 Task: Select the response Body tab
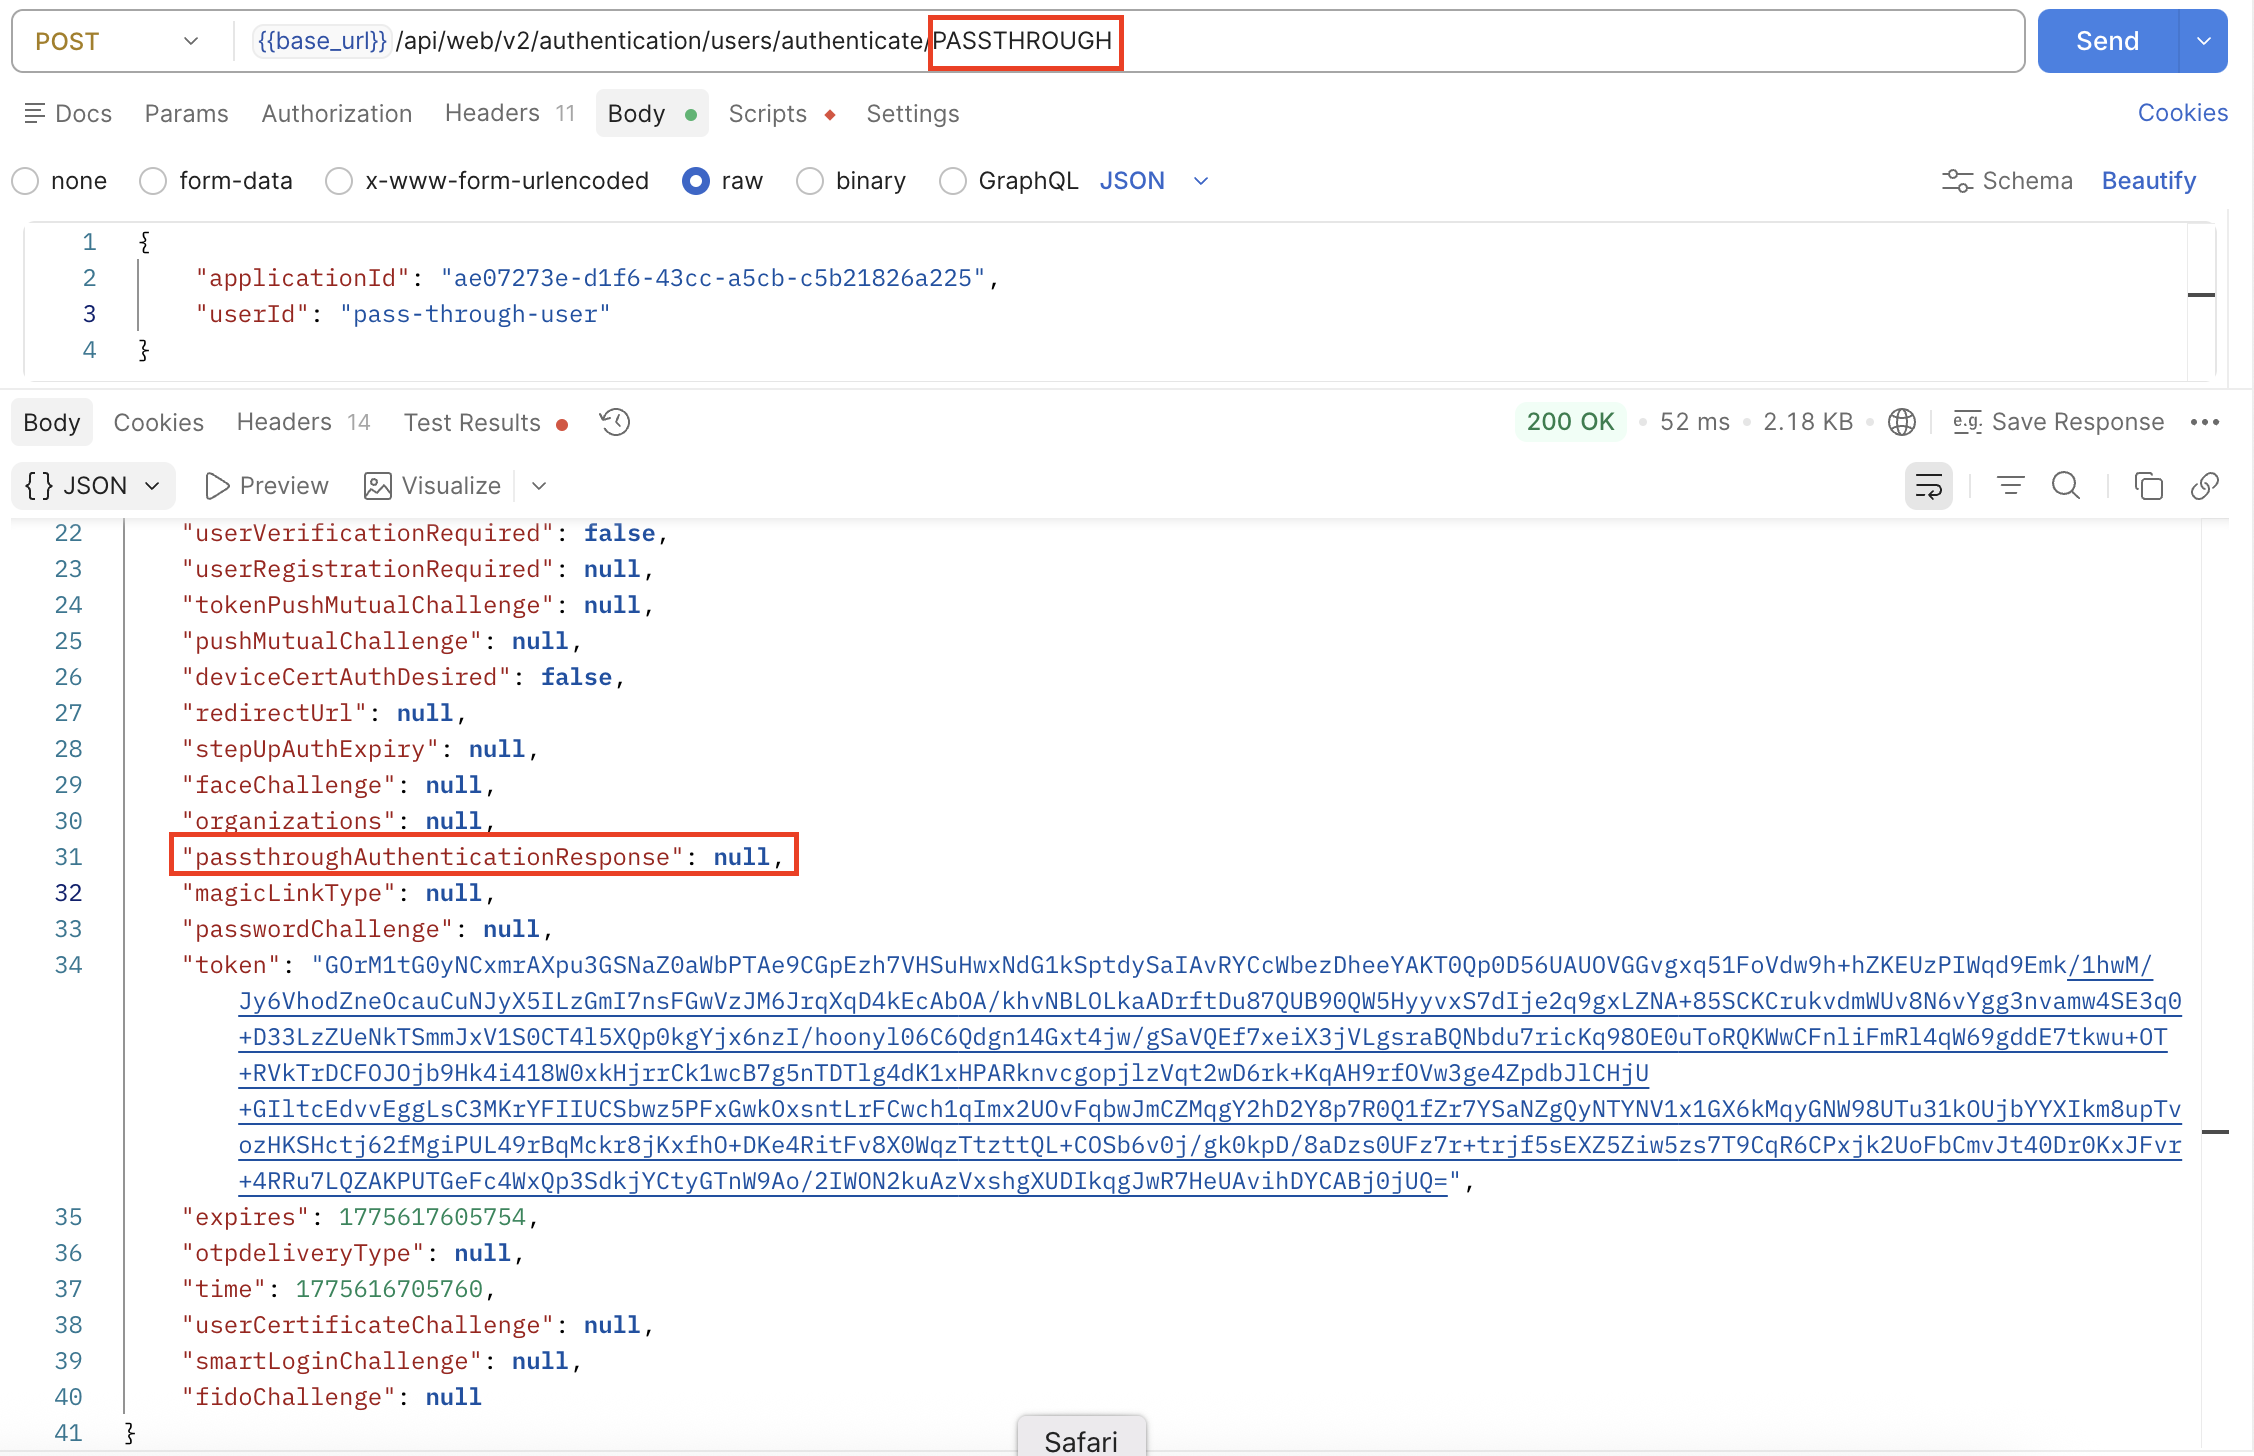pos(52,422)
